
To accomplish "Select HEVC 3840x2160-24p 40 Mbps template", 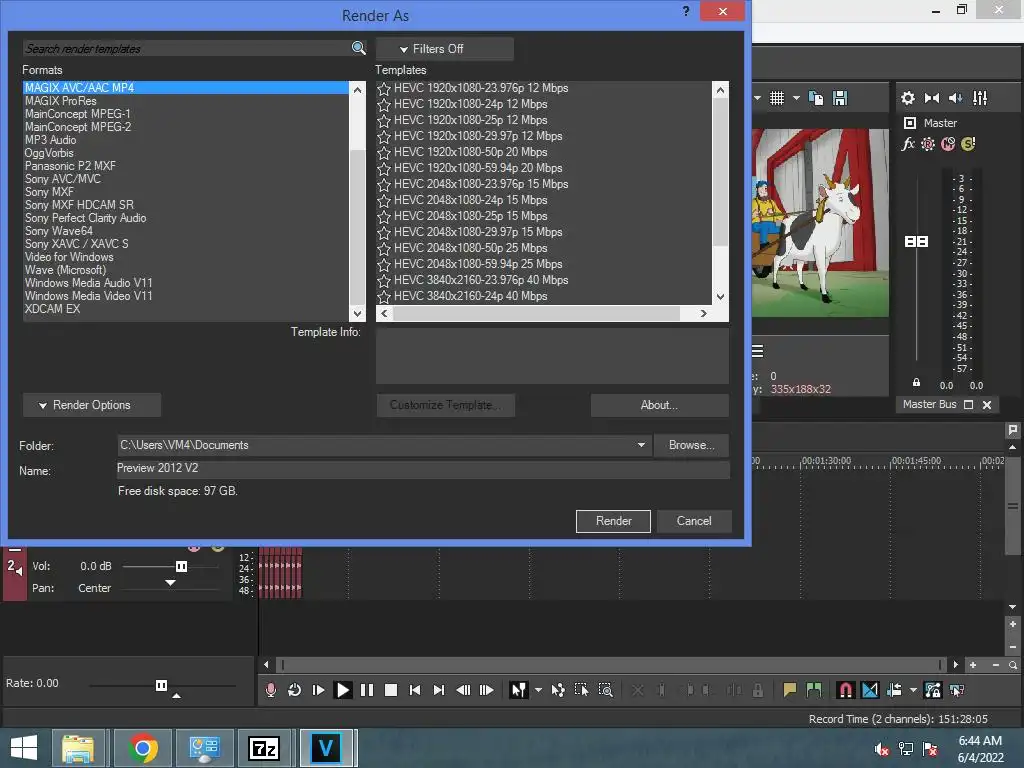I will click(470, 296).
